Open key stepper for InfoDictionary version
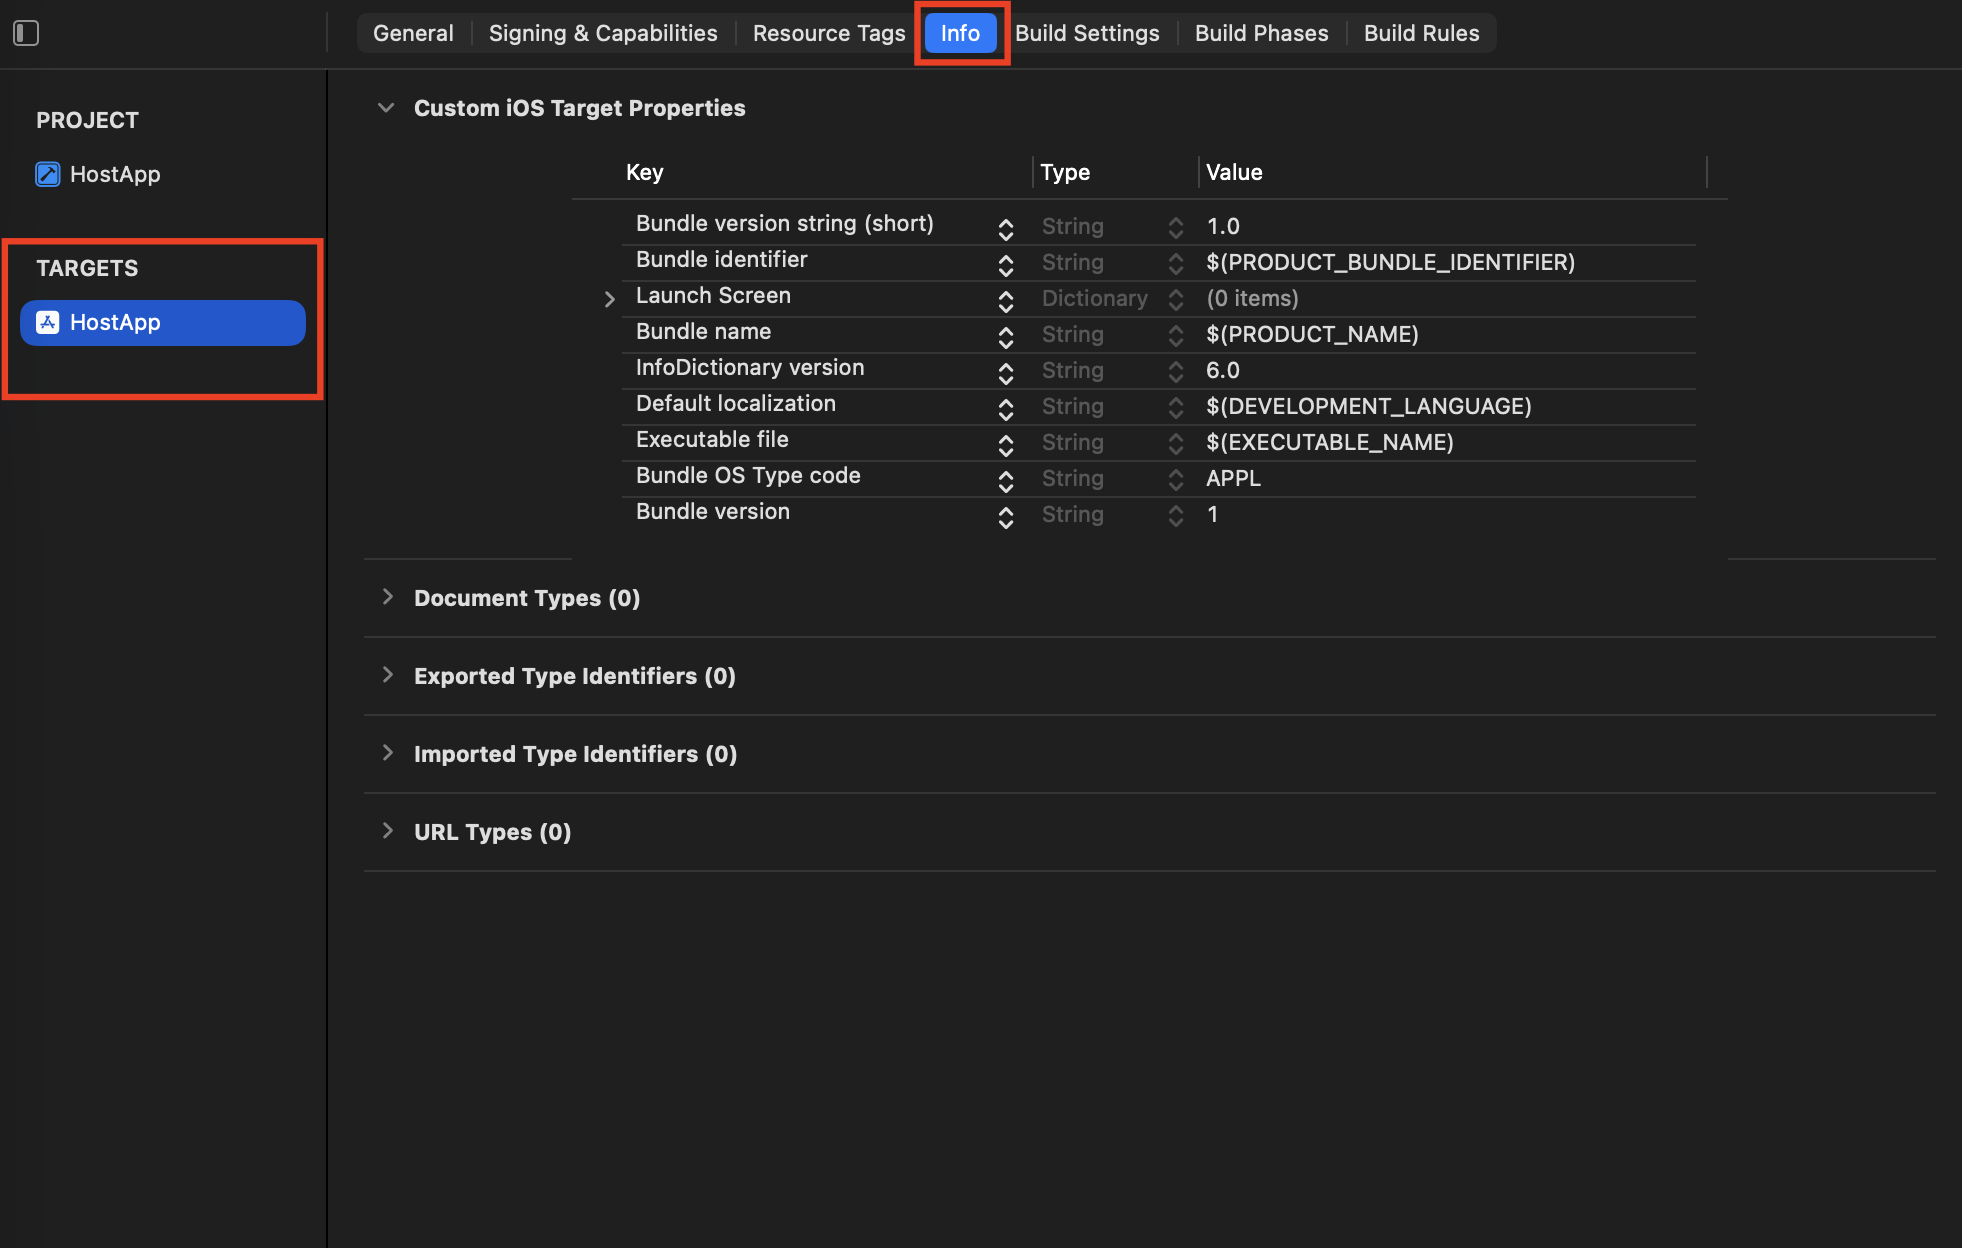 tap(1006, 373)
